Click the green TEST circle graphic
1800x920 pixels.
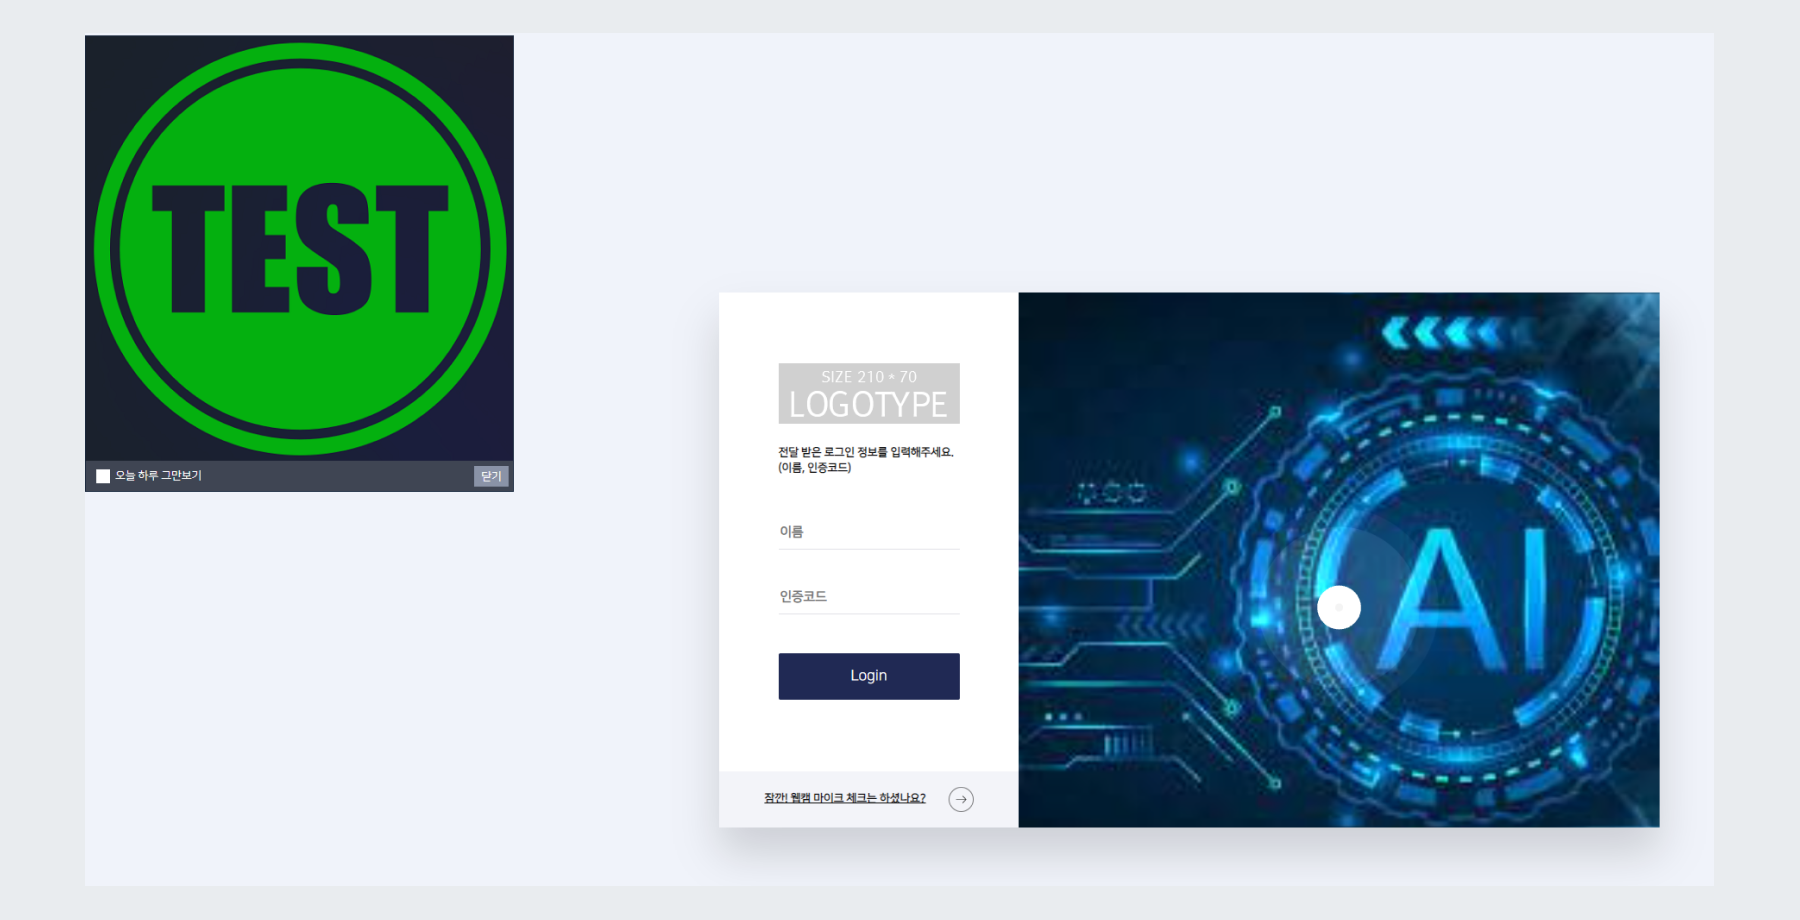pos(300,248)
